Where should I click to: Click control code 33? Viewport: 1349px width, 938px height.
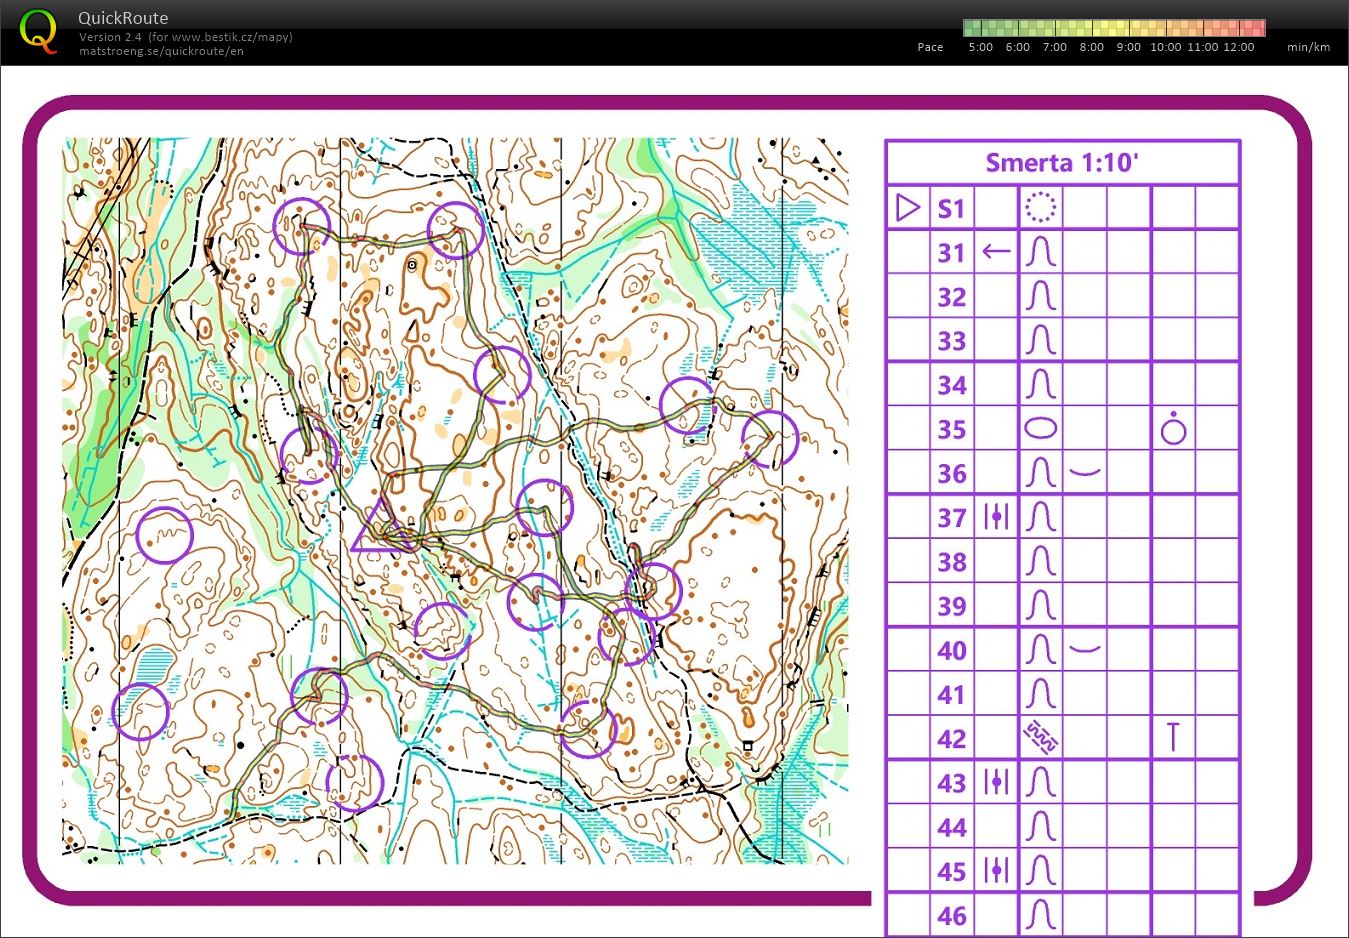[952, 341]
